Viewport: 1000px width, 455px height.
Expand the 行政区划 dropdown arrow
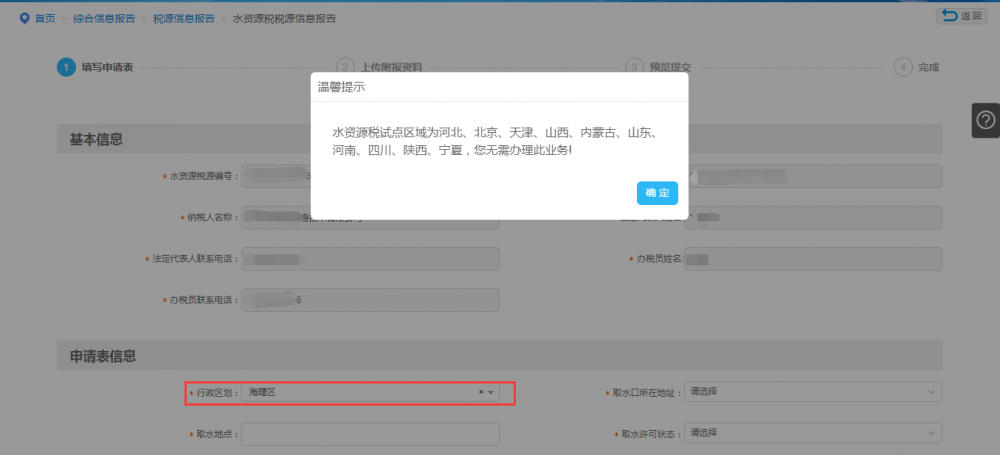click(491, 393)
